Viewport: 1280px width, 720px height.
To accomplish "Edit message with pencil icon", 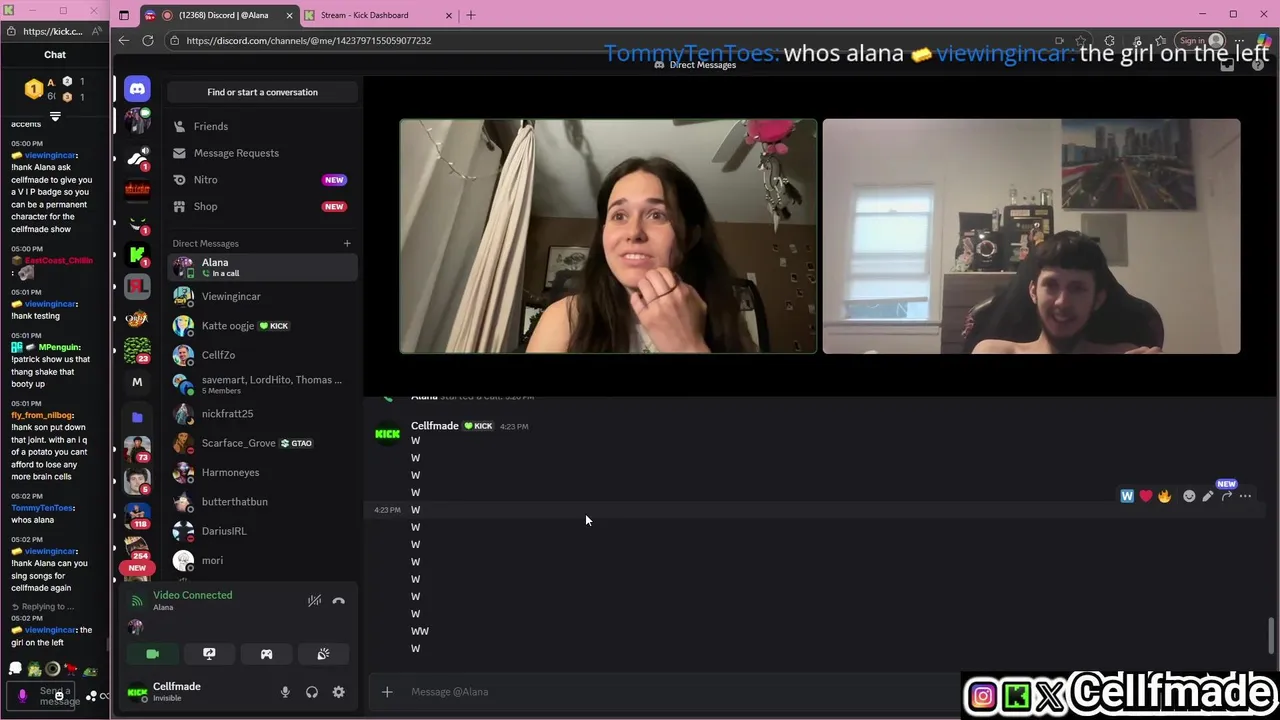I will [x=1208, y=496].
